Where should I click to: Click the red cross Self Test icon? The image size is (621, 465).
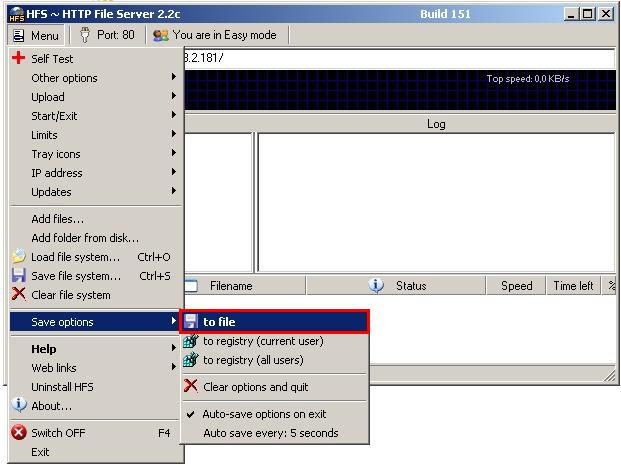[x=18, y=58]
